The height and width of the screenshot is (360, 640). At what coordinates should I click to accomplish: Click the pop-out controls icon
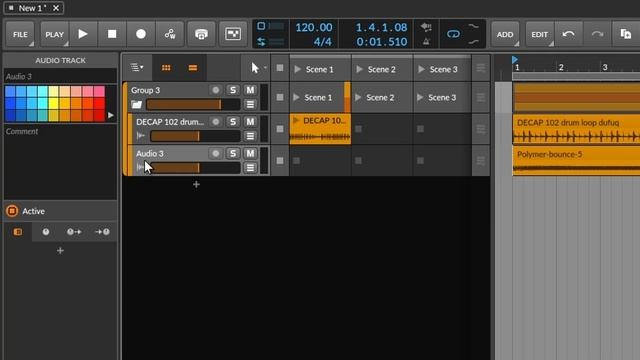pos(233,34)
